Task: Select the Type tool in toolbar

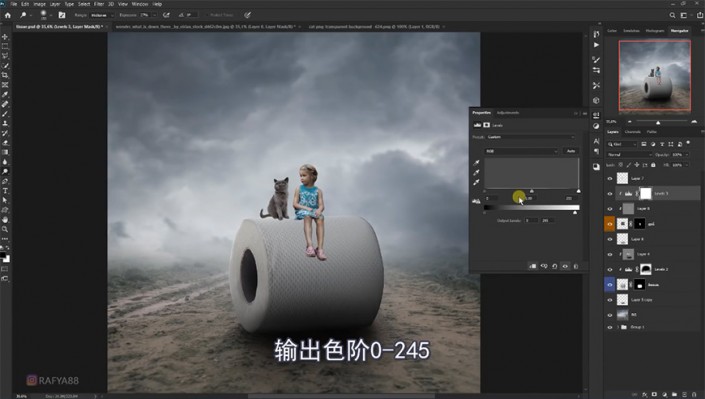Action: pyautogui.click(x=5, y=191)
